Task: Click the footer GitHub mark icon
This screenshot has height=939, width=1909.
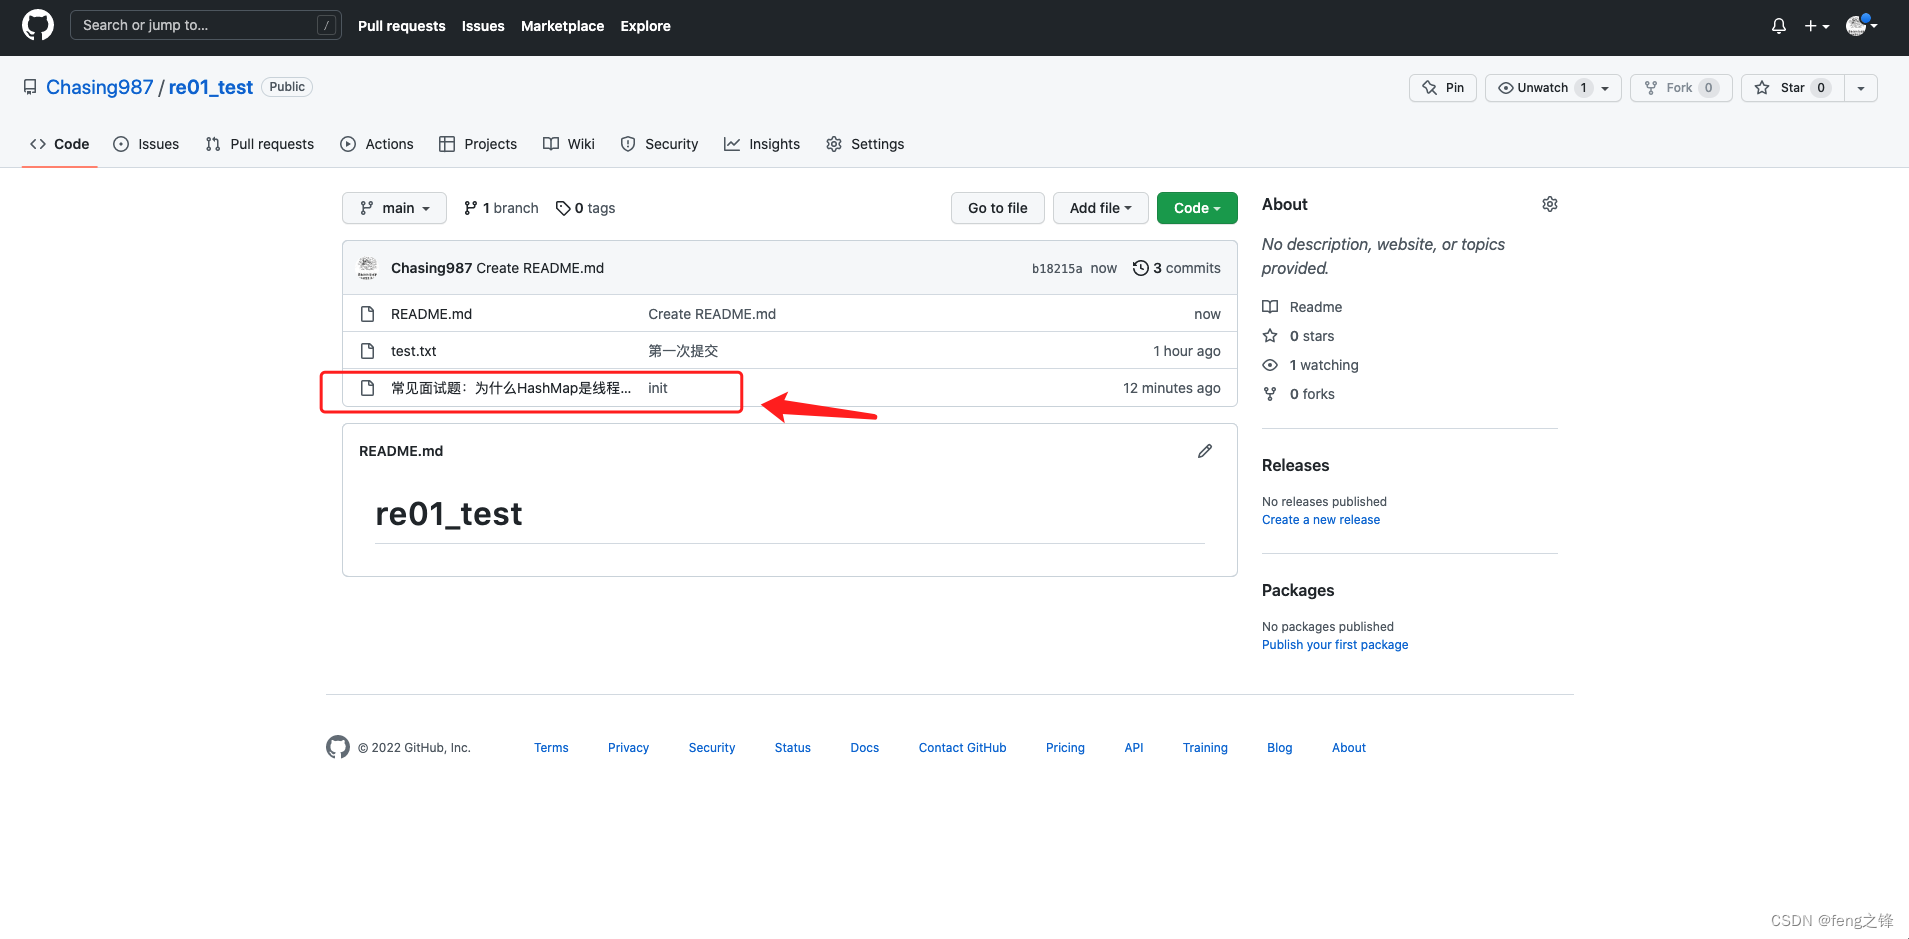Action: coord(338,747)
